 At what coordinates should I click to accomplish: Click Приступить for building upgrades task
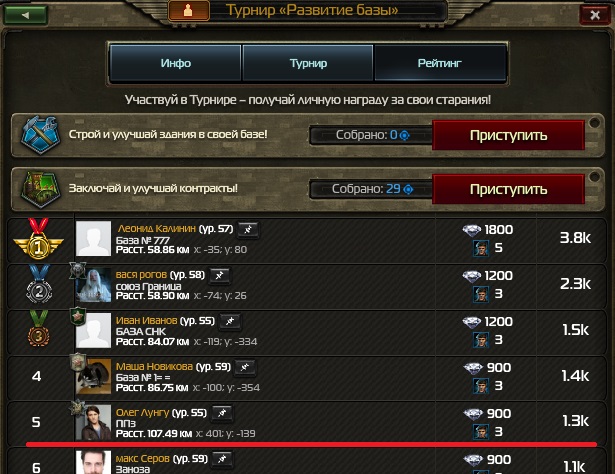pos(508,135)
